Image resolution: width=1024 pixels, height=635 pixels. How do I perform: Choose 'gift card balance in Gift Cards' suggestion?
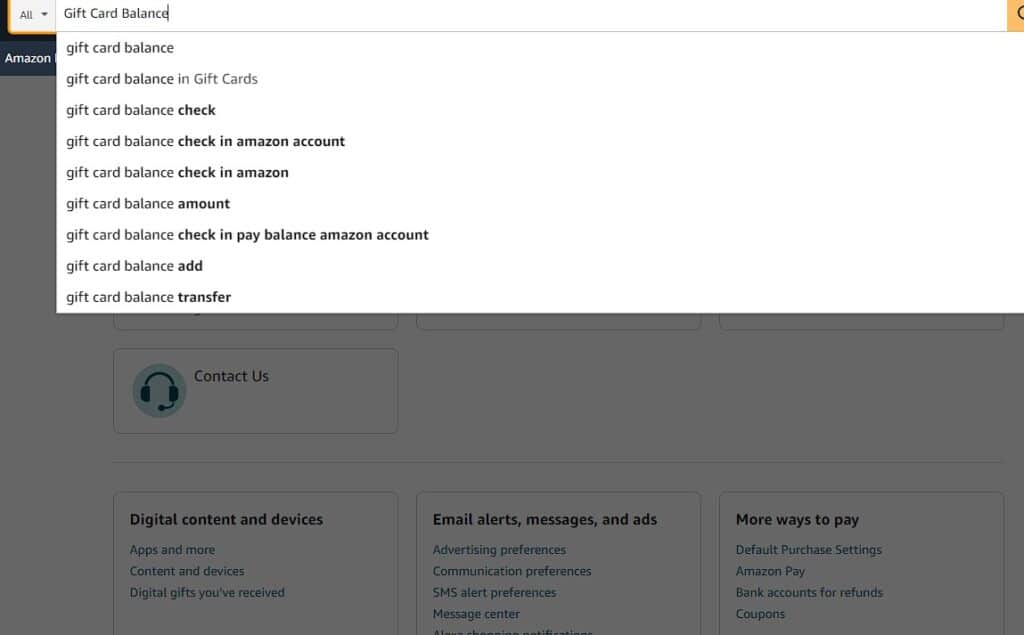tap(161, 79)
